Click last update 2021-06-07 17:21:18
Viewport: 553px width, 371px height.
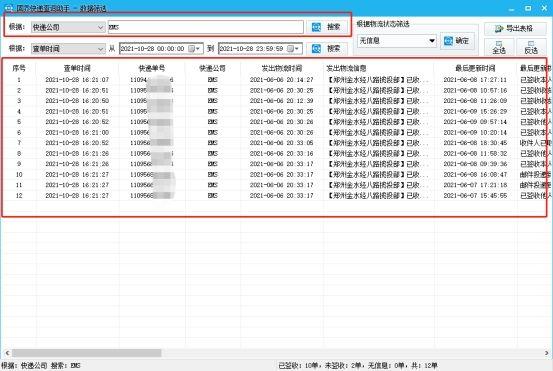(x=475, y=185)
